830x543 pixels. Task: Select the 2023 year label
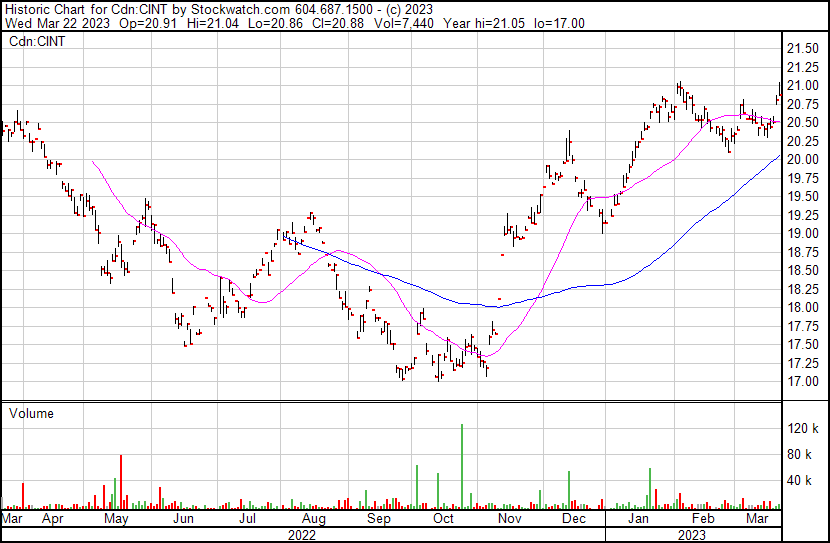tap(691, 535)
